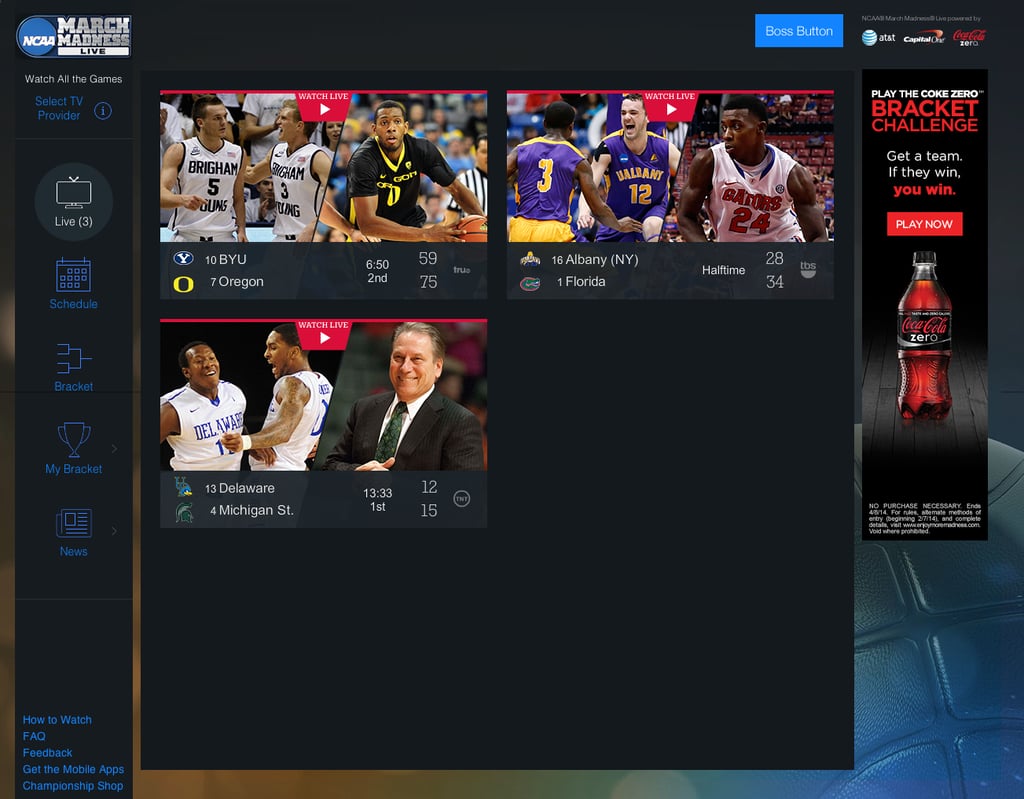Open Get the Mobile Apps link
The width and height of the screenshot is (1024, 799).
73,769
